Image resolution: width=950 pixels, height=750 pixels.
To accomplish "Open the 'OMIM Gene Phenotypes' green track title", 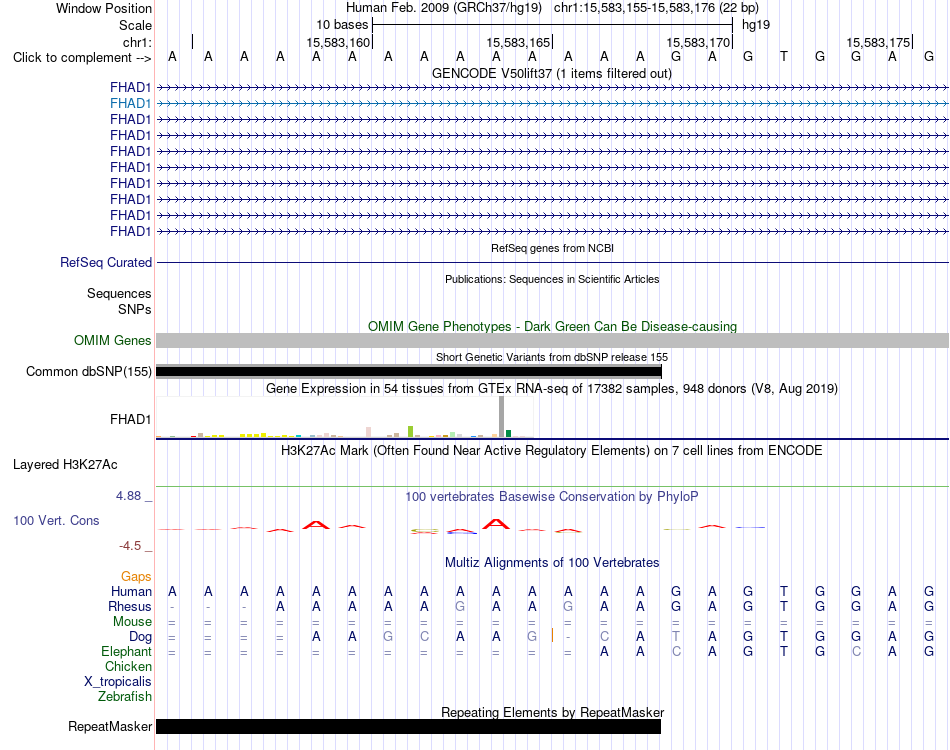I will [552, 327].
